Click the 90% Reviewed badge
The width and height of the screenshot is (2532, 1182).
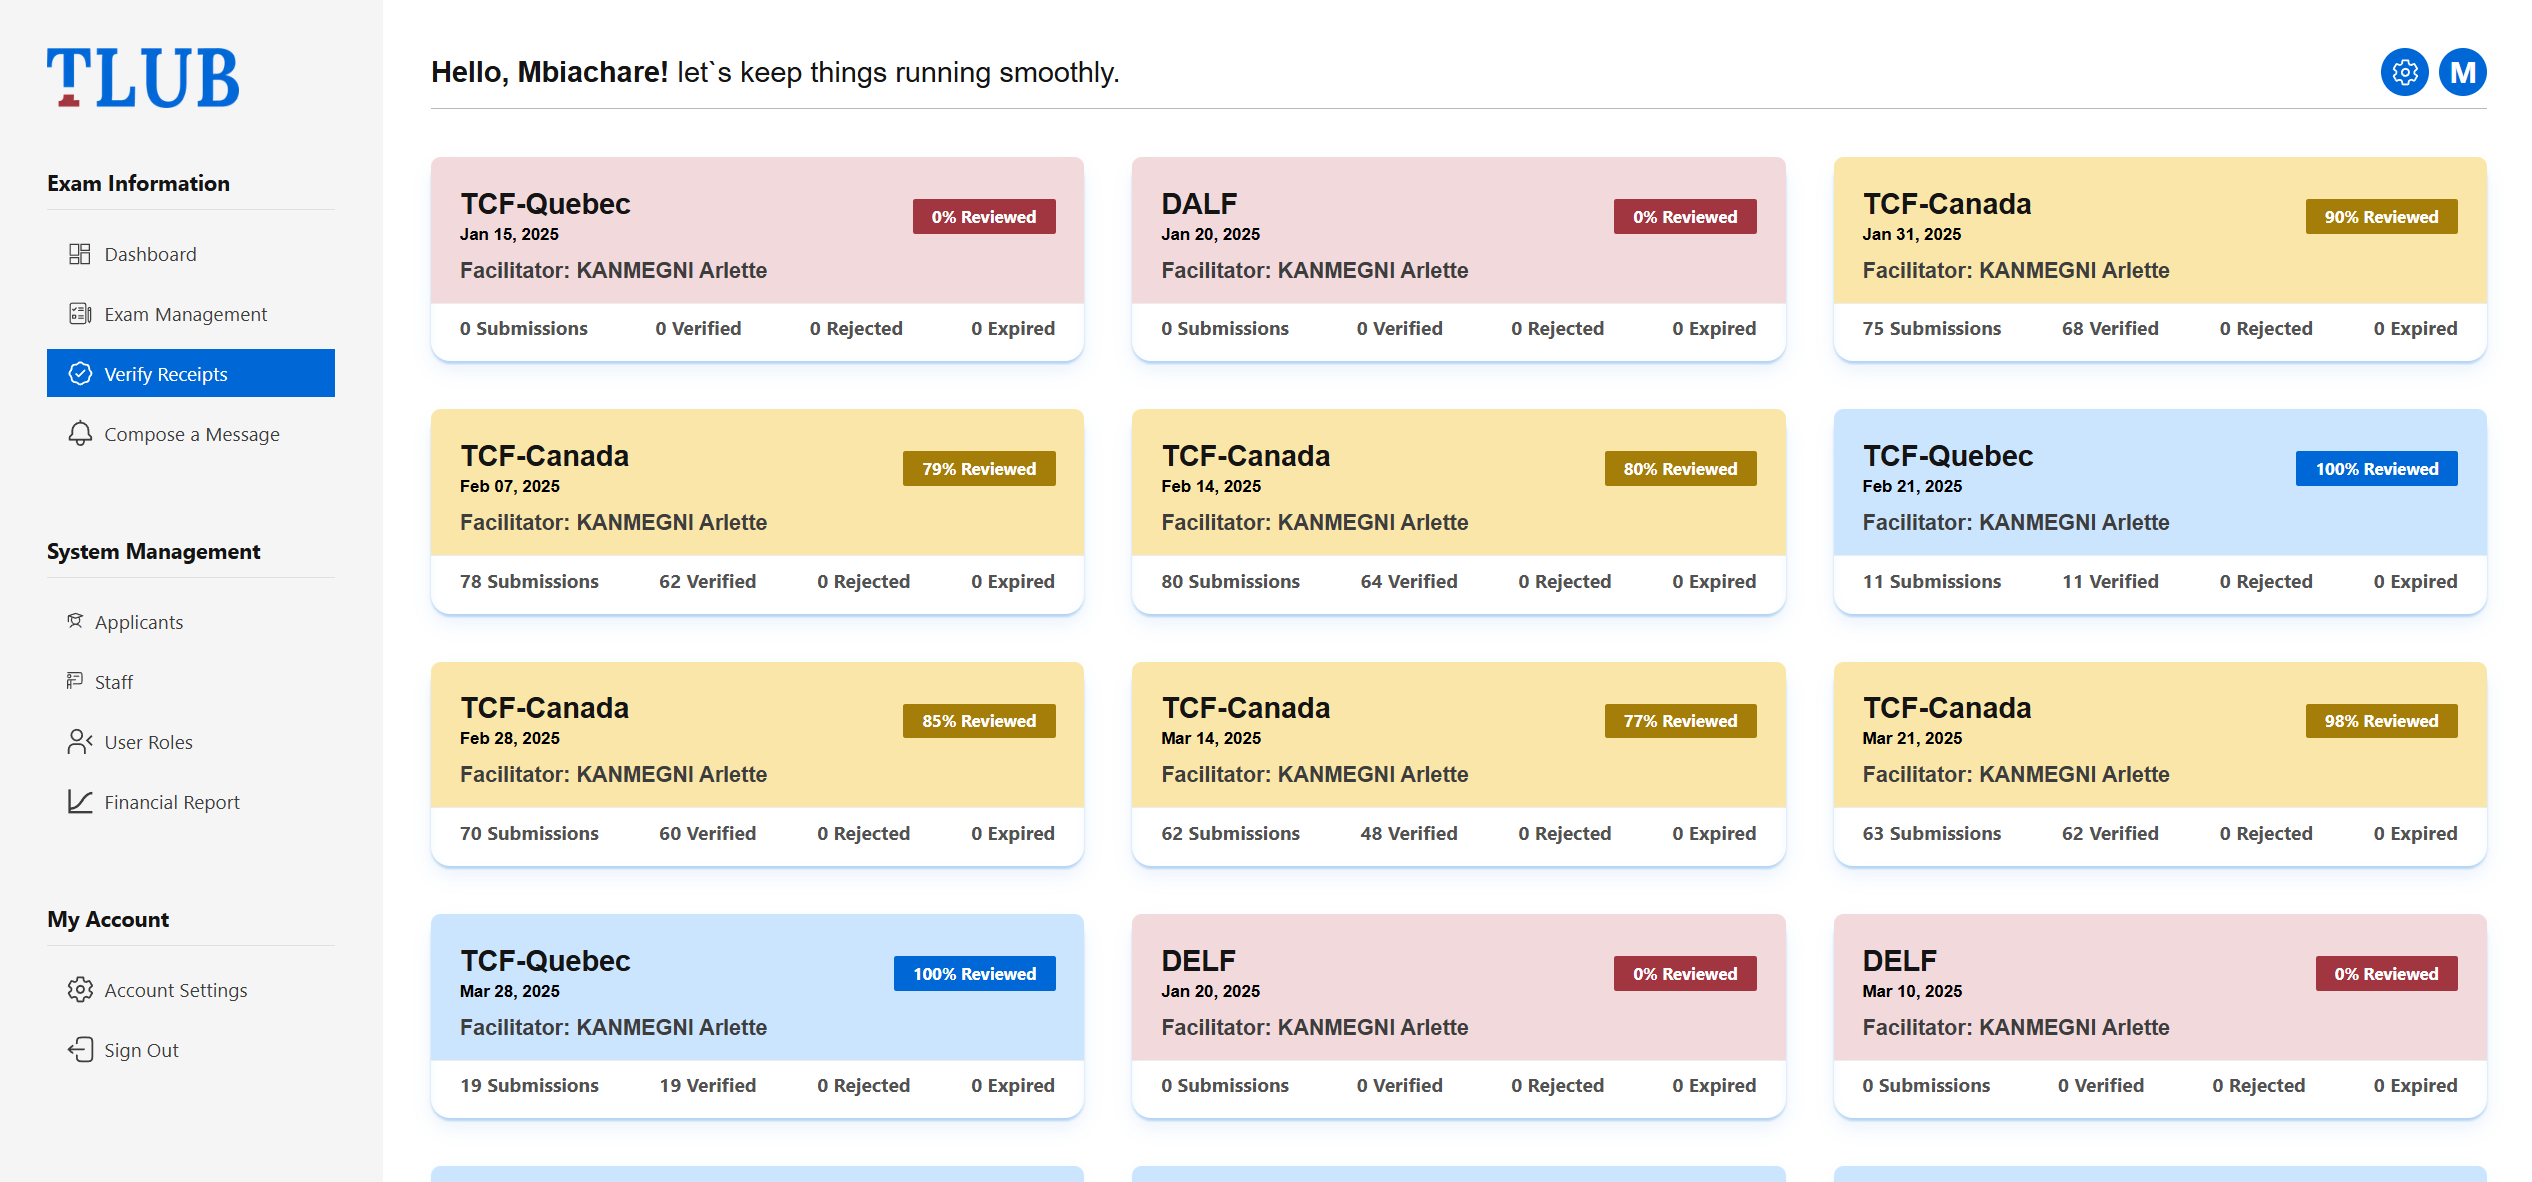tap(2381, 217)
